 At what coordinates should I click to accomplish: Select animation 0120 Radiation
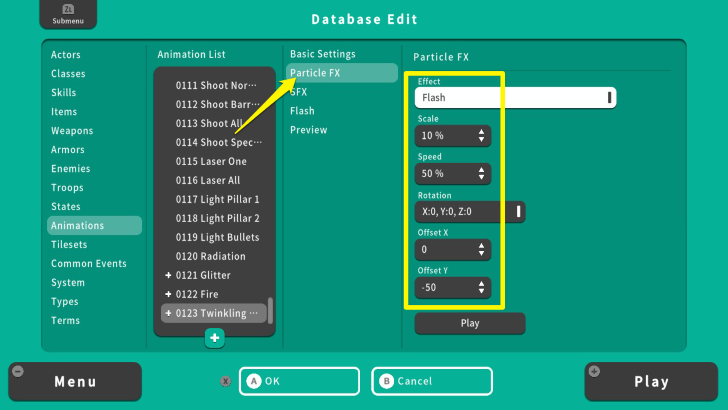[214, 257]
